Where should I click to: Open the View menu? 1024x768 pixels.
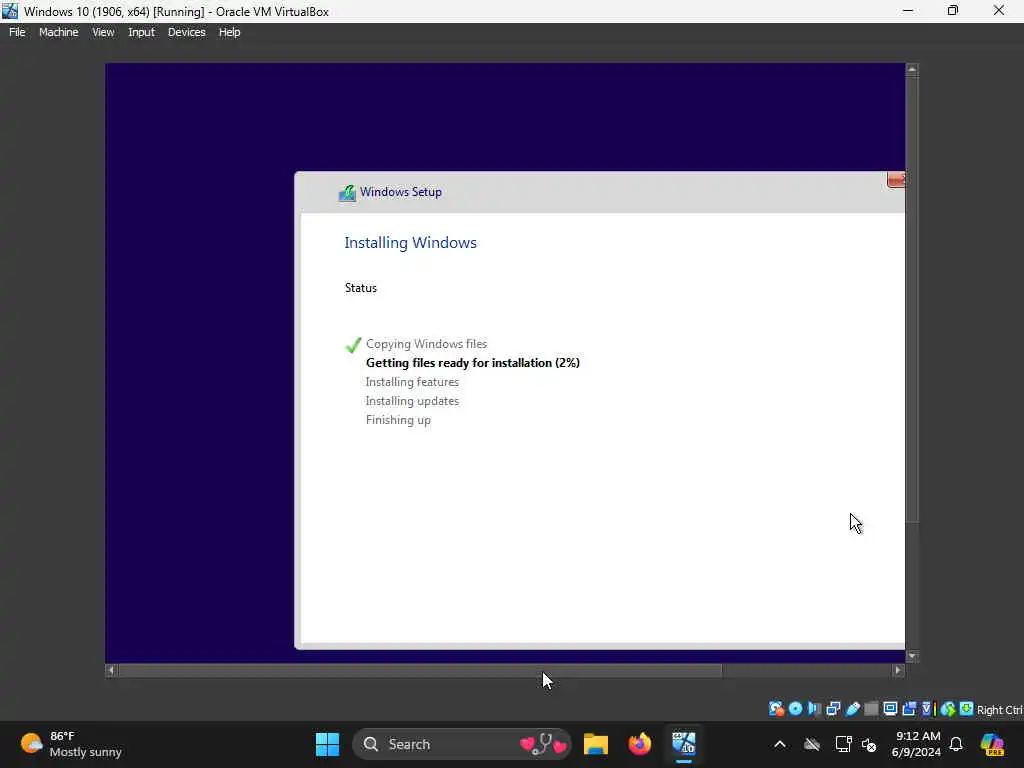[x=103, y=32]
